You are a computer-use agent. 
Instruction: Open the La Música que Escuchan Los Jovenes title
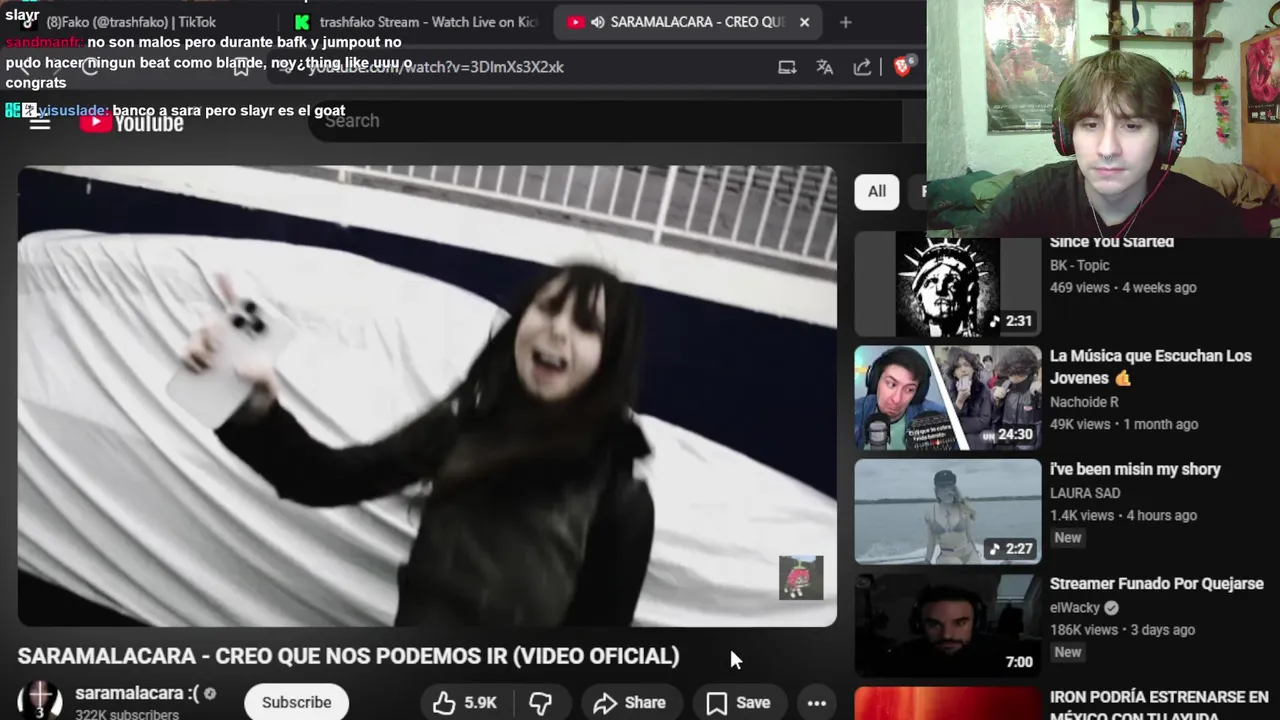(x=1150, y=367)
